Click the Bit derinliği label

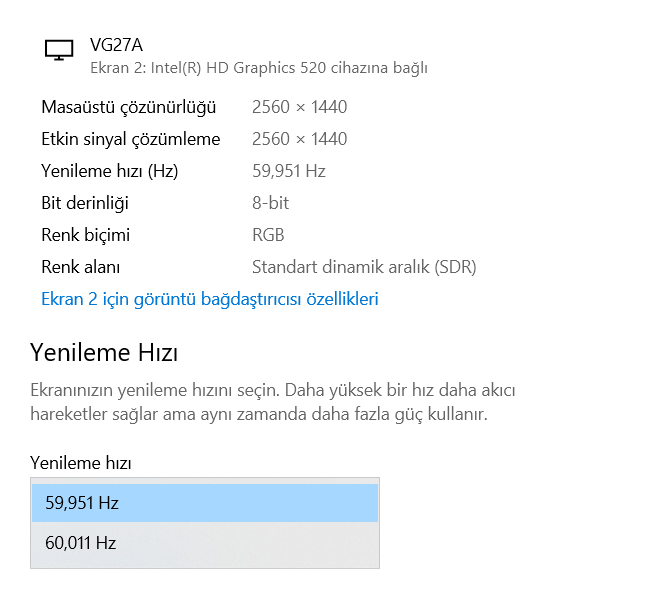click(85, 203)
